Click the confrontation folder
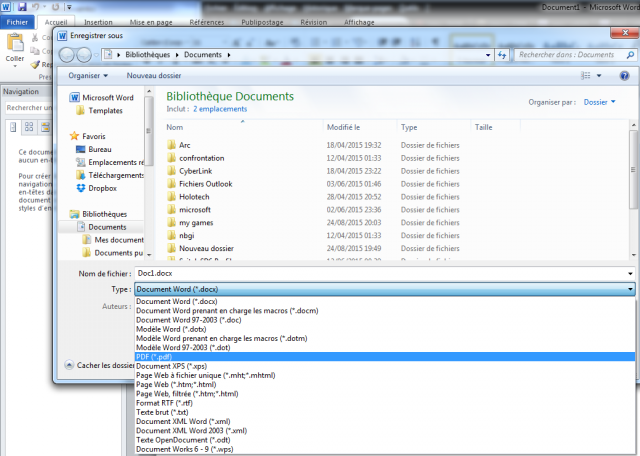This screenshot has width=640, height=456. tap(196, 158)
